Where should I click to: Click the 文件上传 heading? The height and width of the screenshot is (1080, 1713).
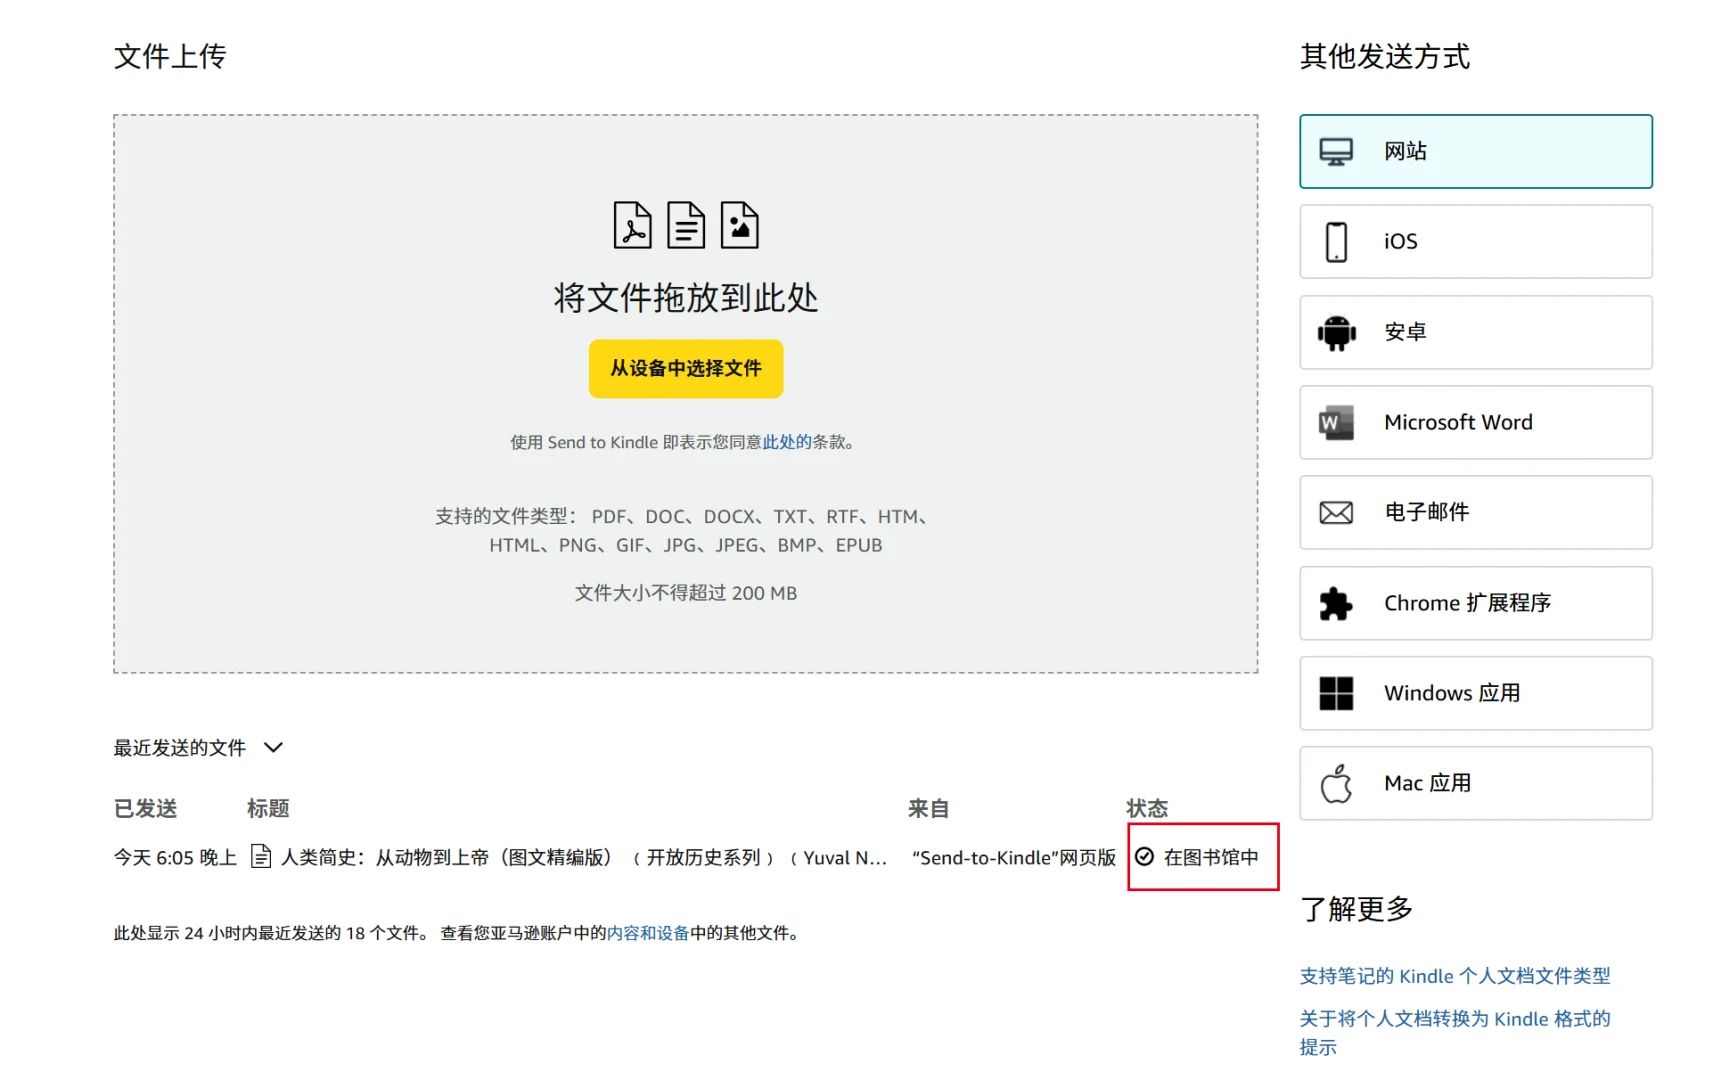coord(170,56)
